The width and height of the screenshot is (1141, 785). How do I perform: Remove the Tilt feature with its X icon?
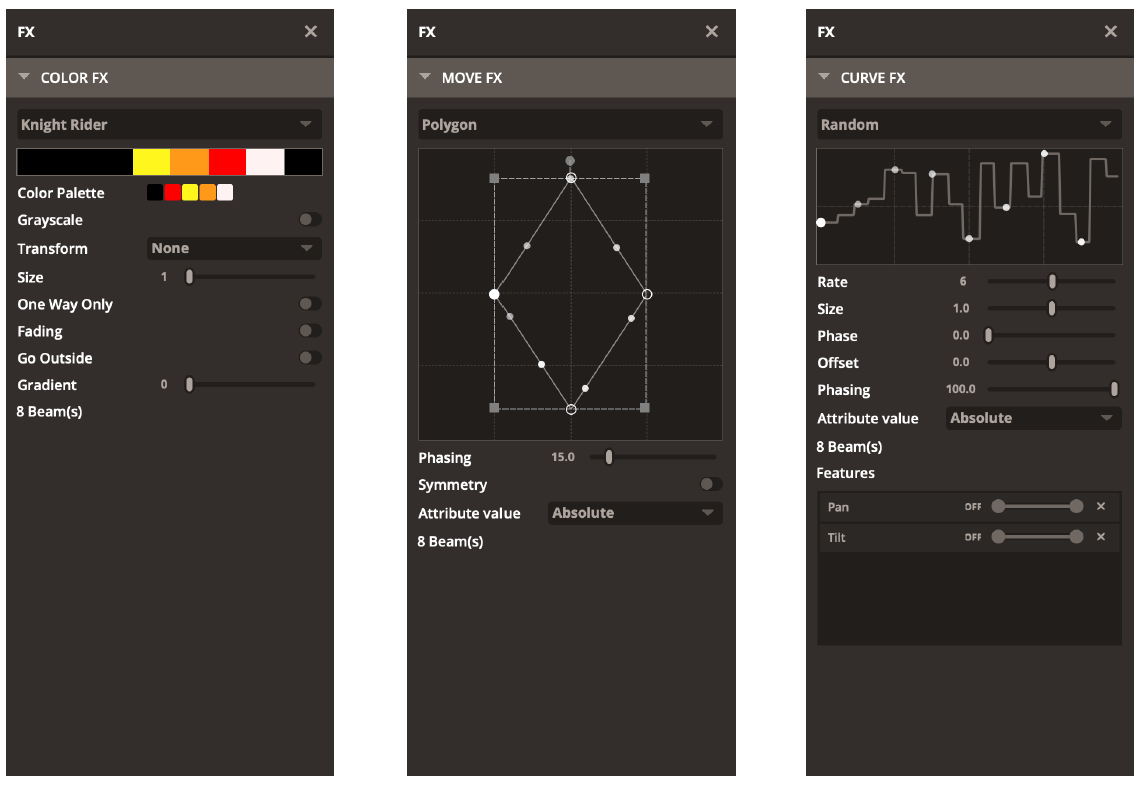(x=1101, y=537)
